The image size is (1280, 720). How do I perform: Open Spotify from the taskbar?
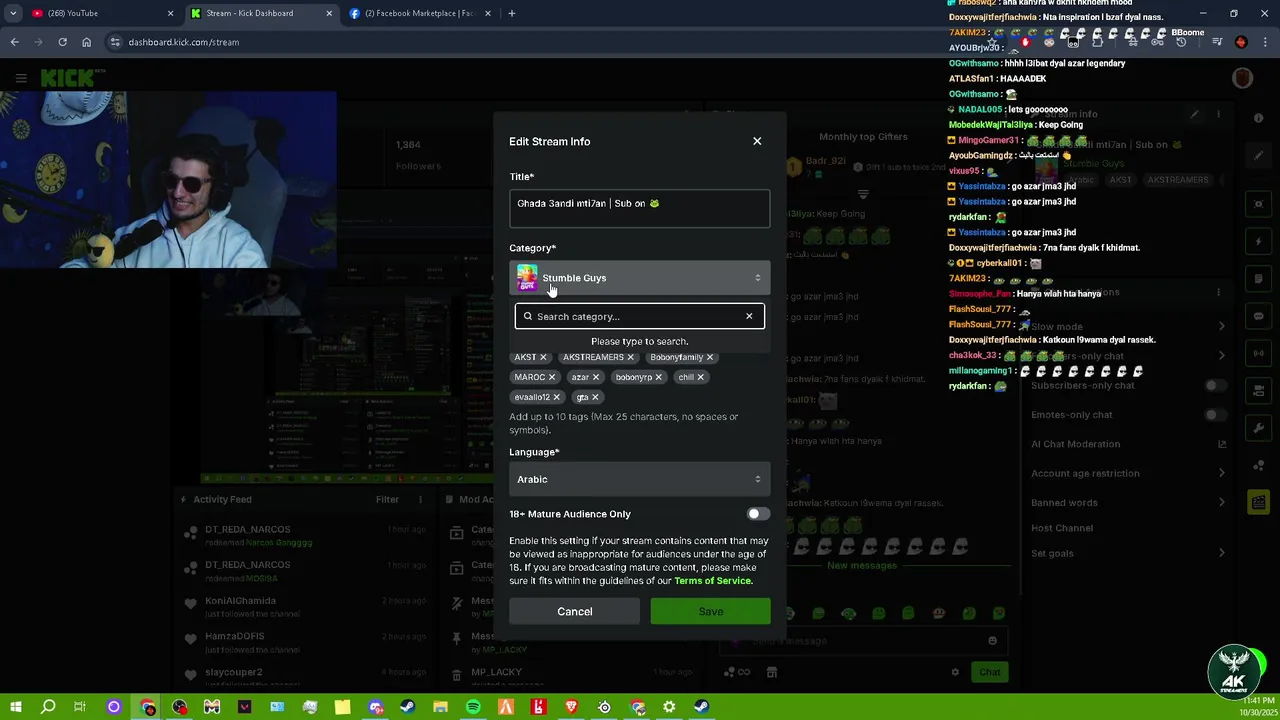(473, 707)
